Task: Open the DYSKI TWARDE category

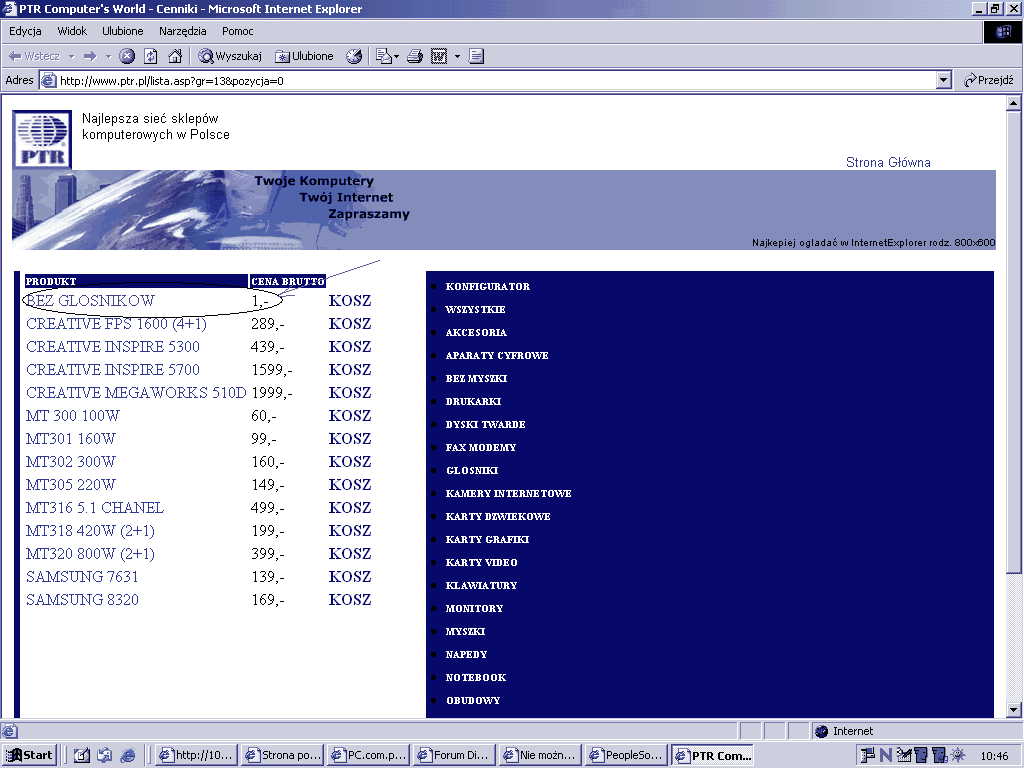Action: click(x=485, y=424)
